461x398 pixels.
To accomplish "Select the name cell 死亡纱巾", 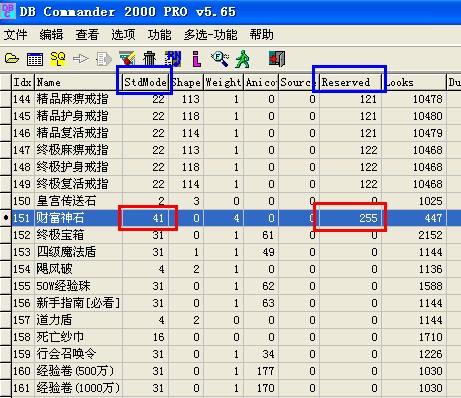I will coord(78,337).
